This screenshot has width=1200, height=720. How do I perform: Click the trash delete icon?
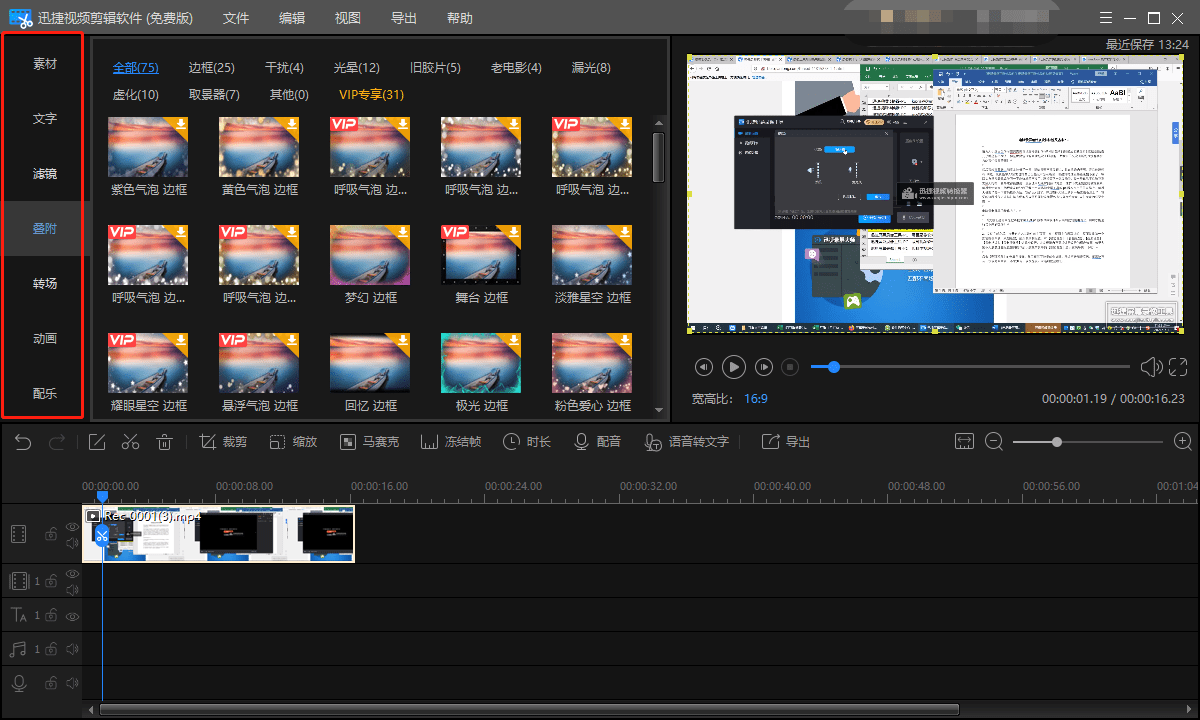(165, 442)
